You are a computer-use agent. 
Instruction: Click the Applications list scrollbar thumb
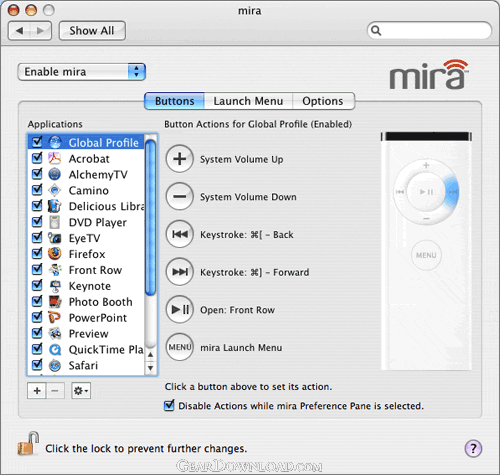pos(151,217)
